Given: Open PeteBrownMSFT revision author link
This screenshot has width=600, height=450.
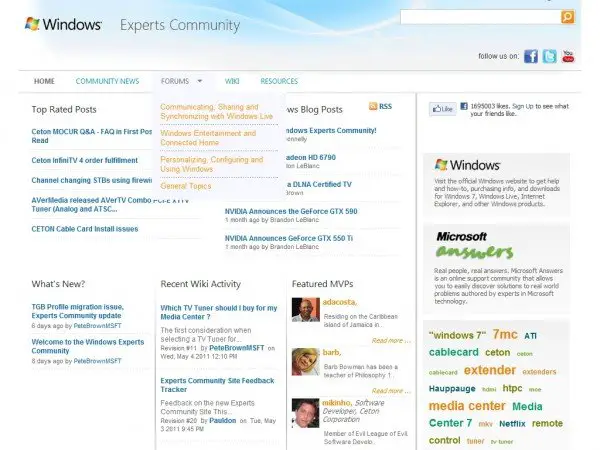Looking at the screenshot, I should tap(236, 348).
